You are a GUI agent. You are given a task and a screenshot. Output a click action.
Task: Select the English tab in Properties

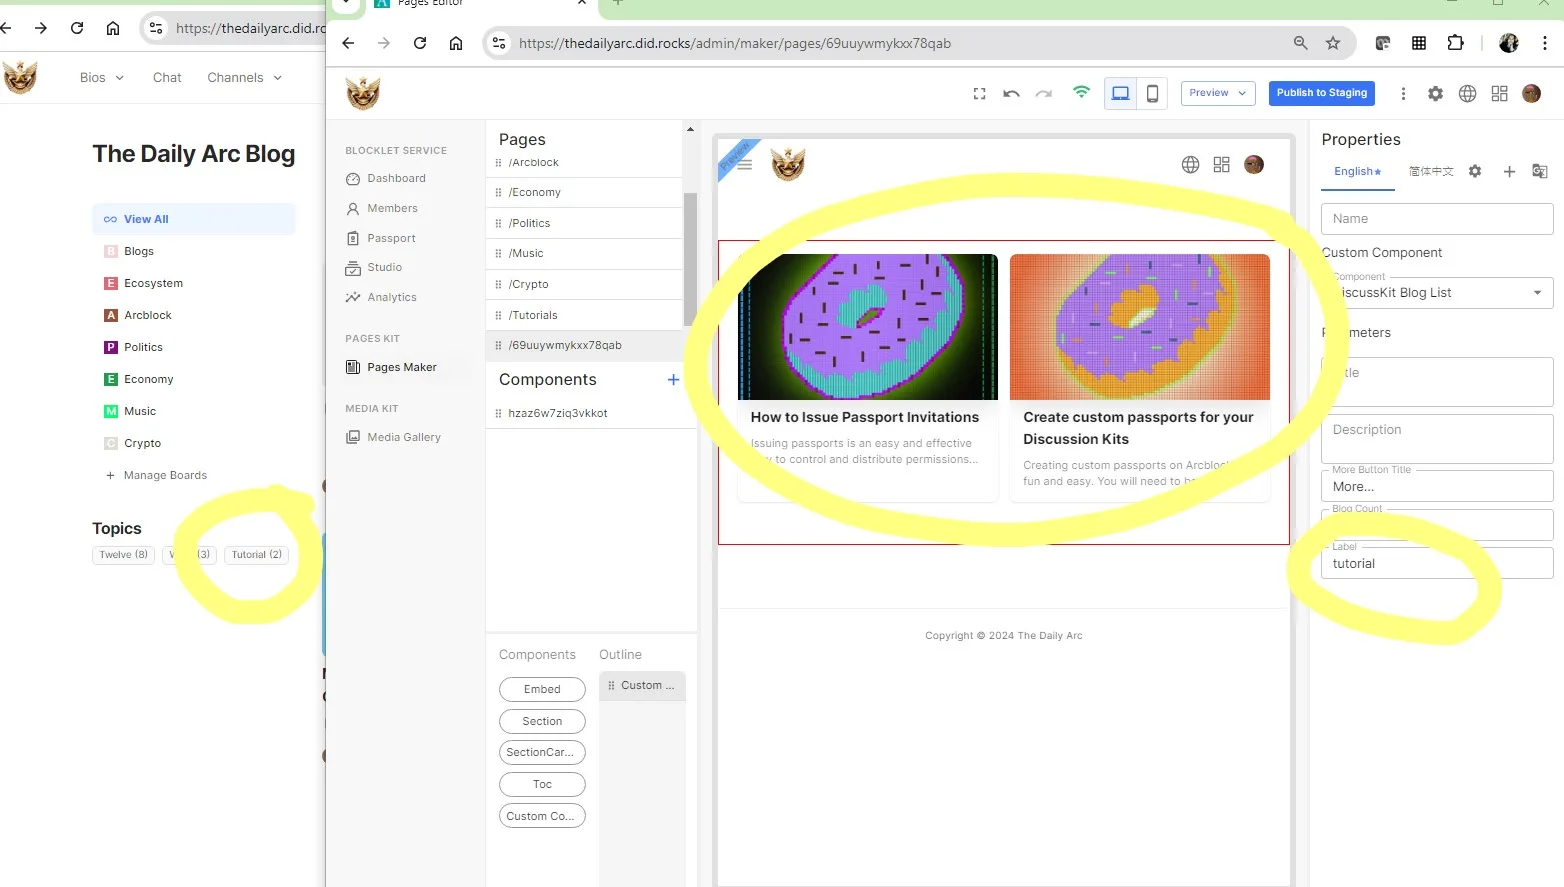point(1357,172)
